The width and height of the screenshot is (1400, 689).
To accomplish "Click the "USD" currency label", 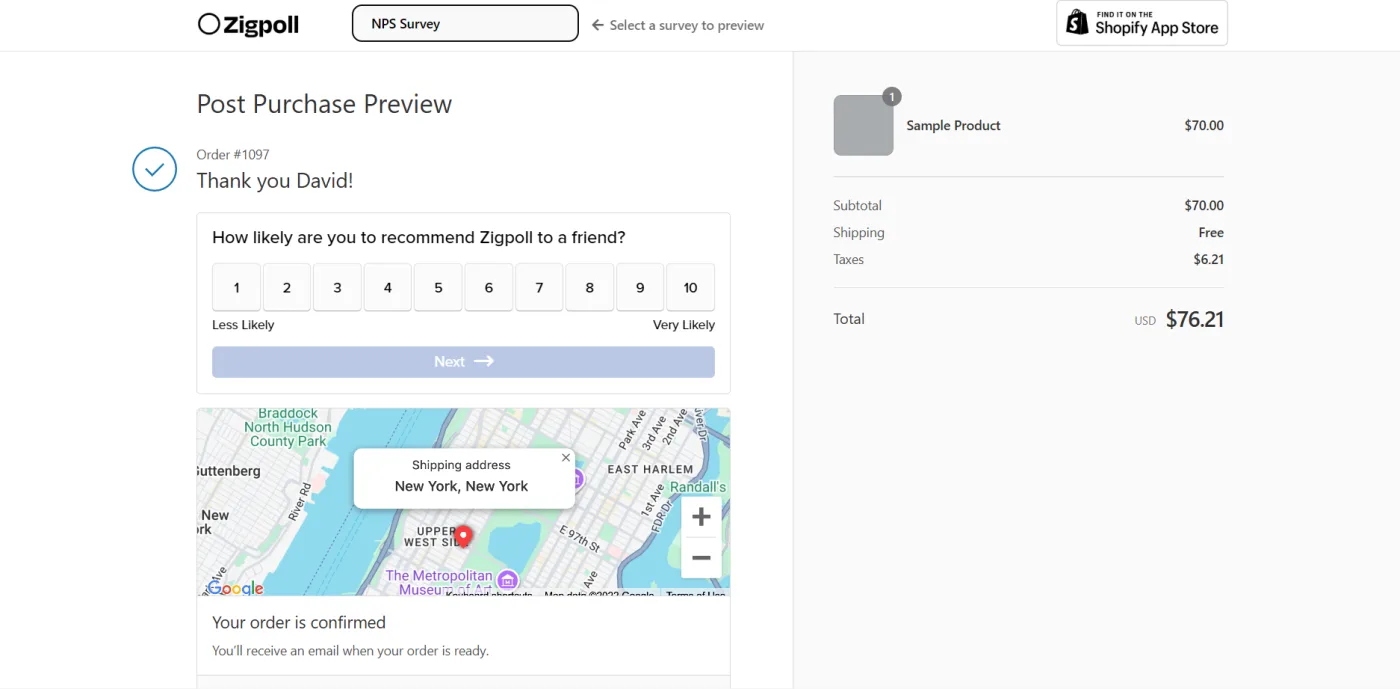I will [x=1145, y=321].
